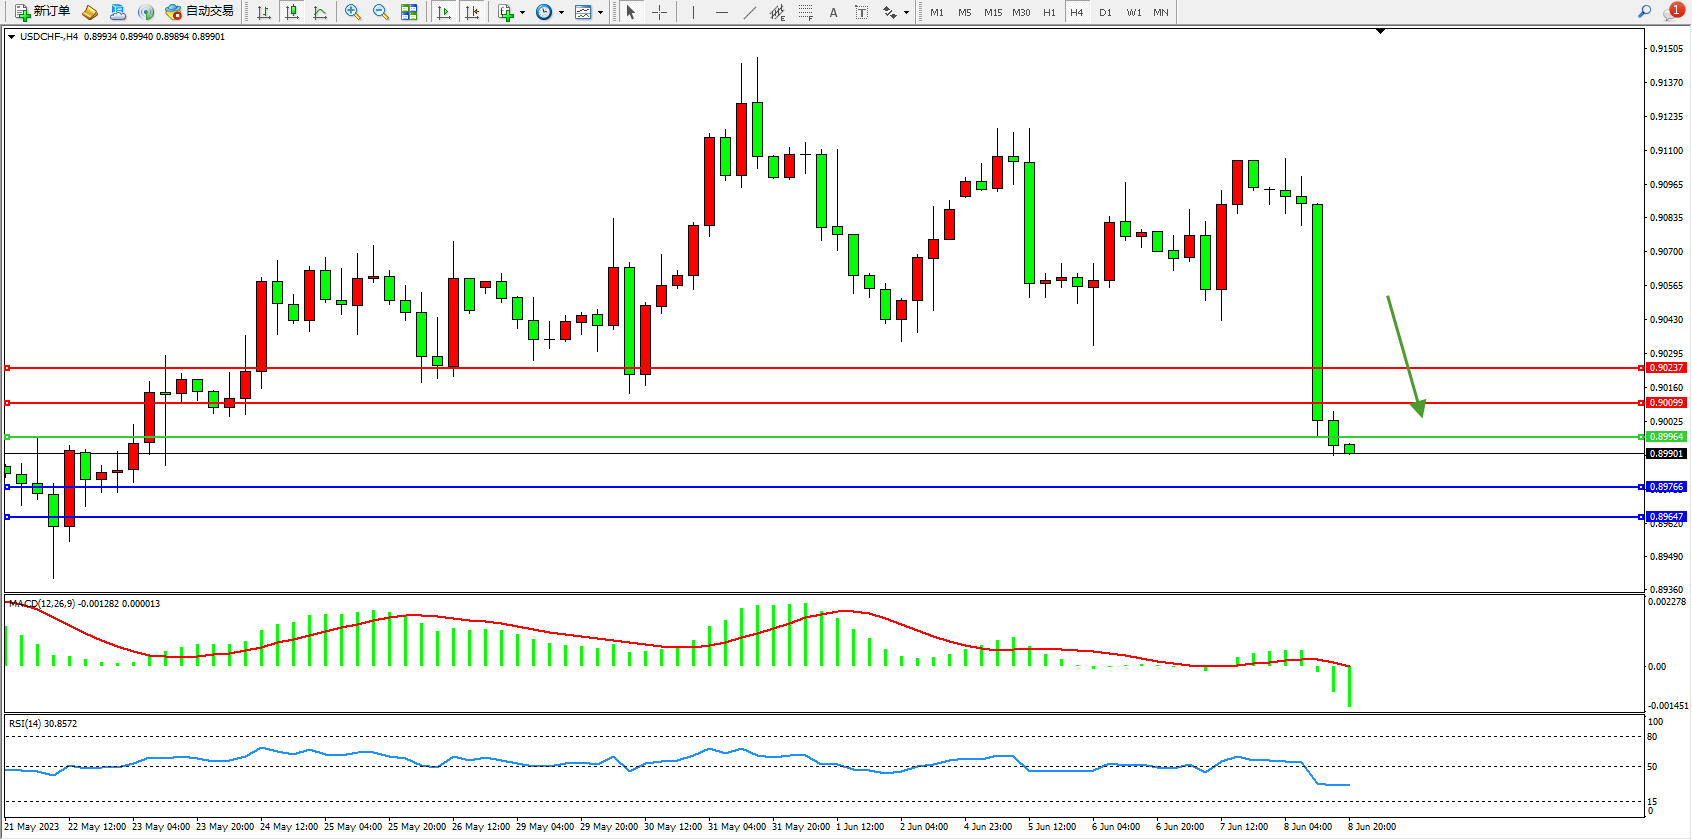
Task: Select the crosshair tool
Action: click(660, 12)
